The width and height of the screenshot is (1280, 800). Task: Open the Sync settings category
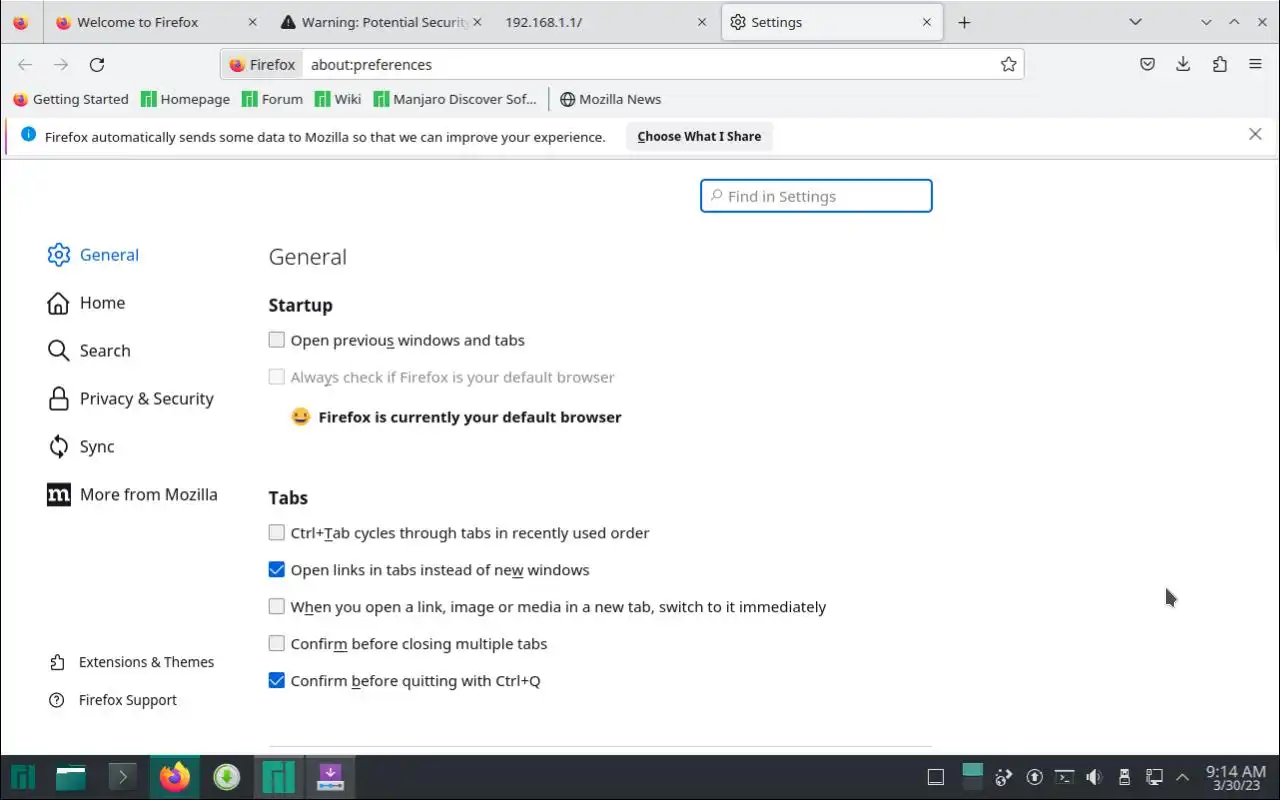81,447
